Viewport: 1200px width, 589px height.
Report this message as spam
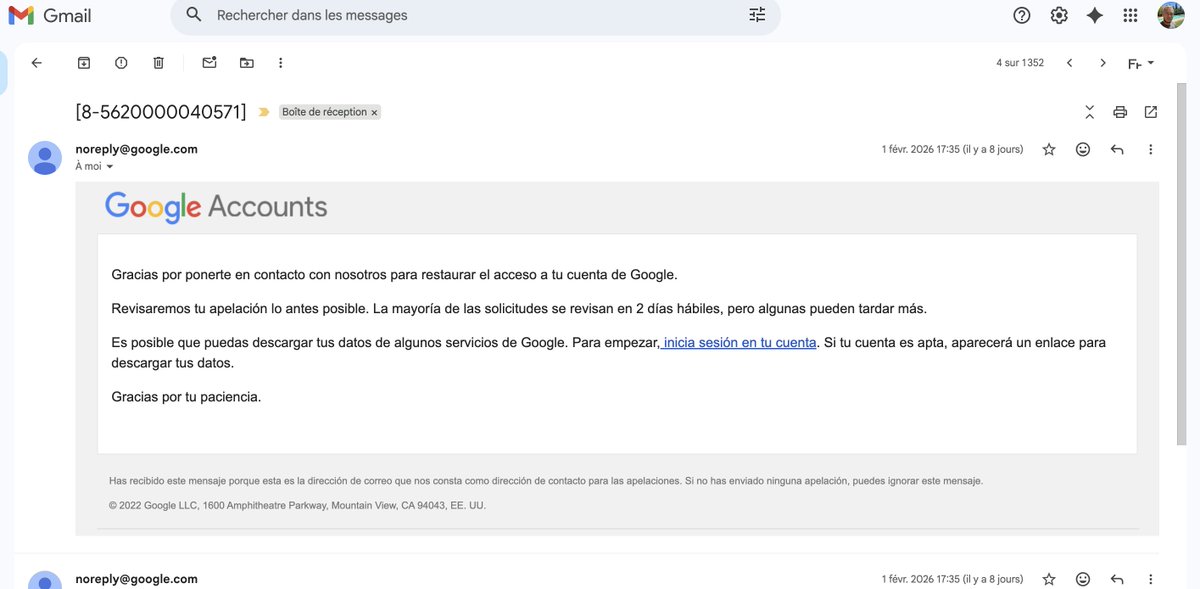(x=121, y=63)
